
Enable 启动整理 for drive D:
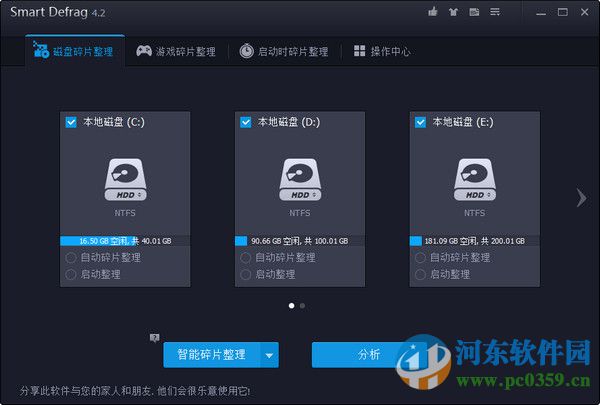[x=245, y=274]
